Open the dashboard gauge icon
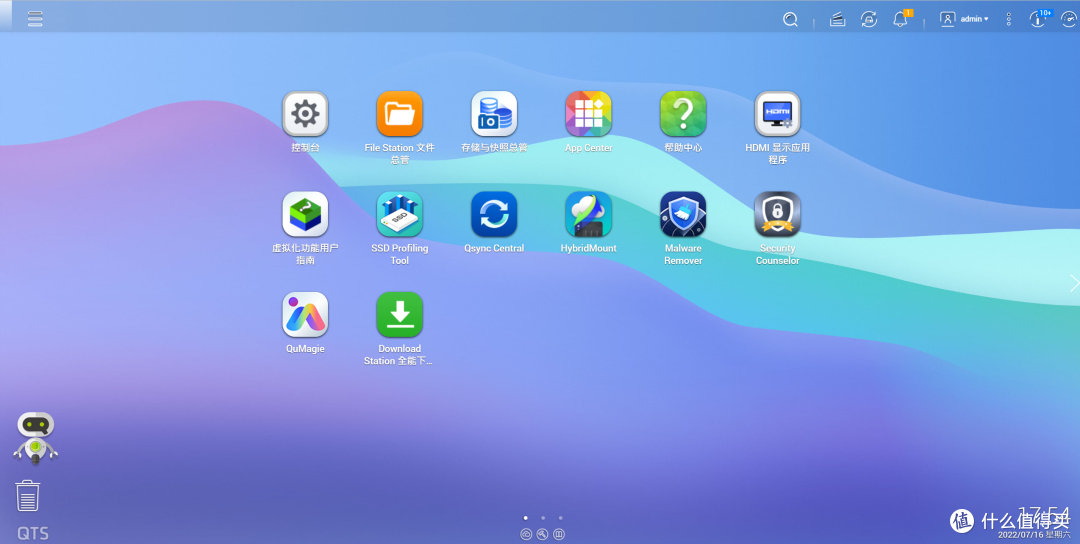The height and width of the screenshot is (544, 1080). (1070, 19)
